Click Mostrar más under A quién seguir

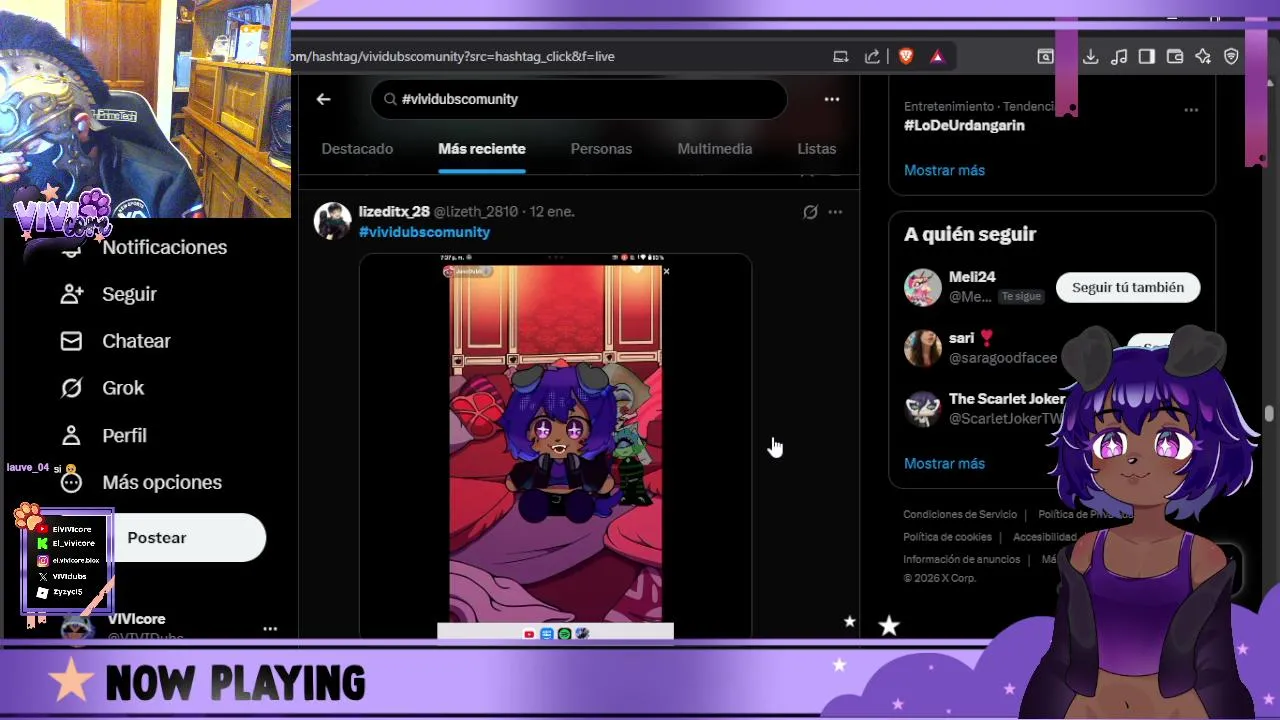(x=944, y=463)
